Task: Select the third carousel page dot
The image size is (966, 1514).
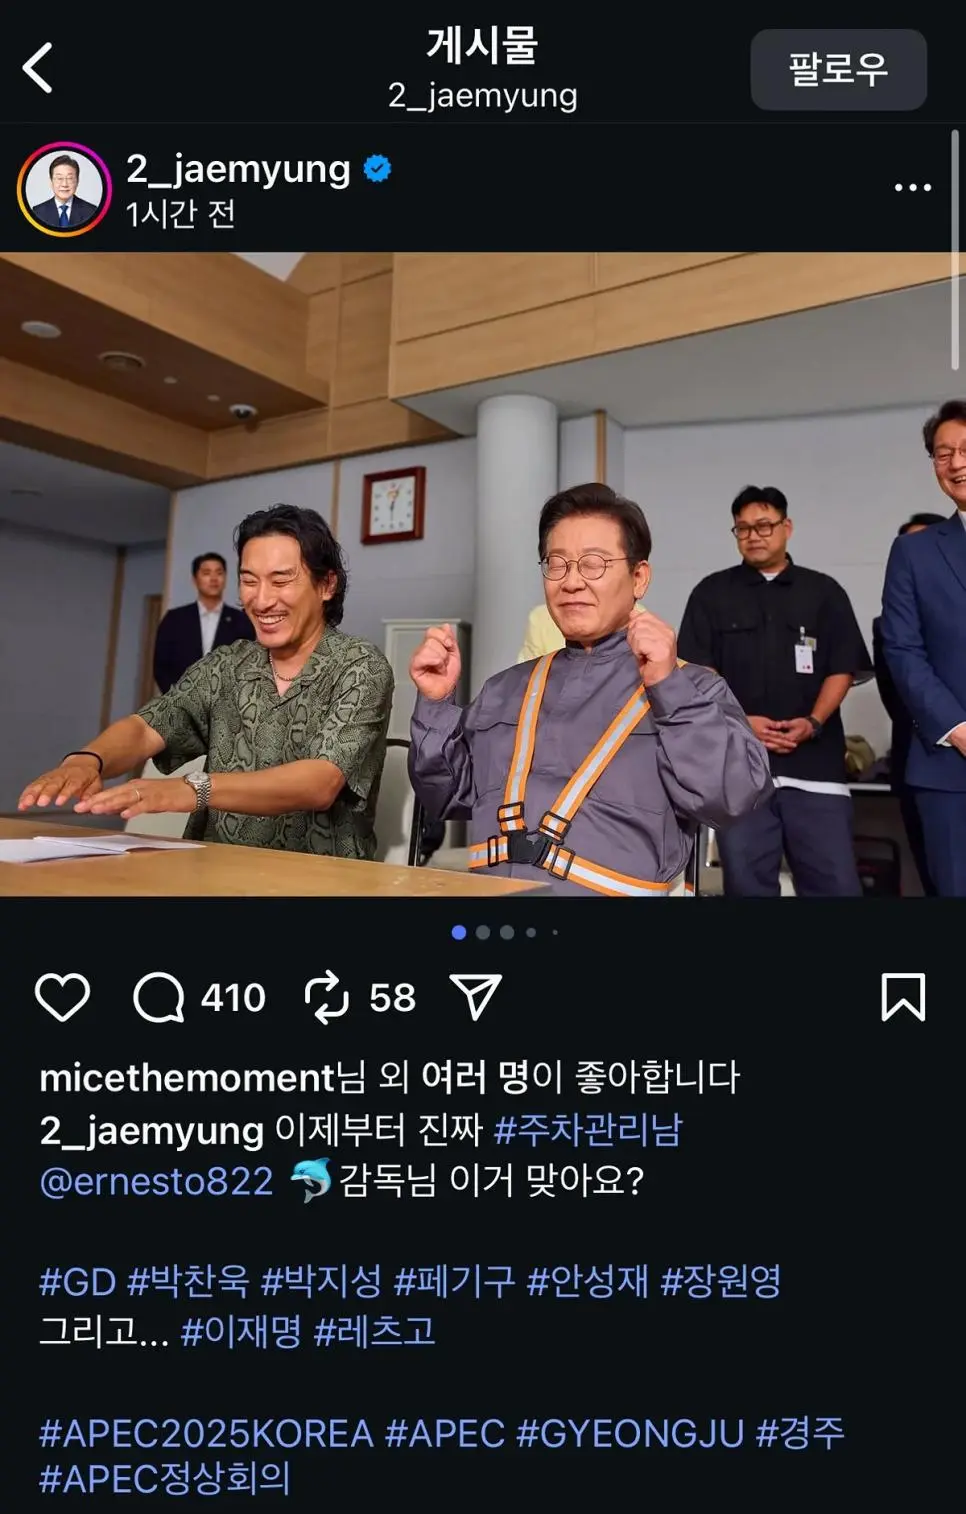Action: click(507, 932)
